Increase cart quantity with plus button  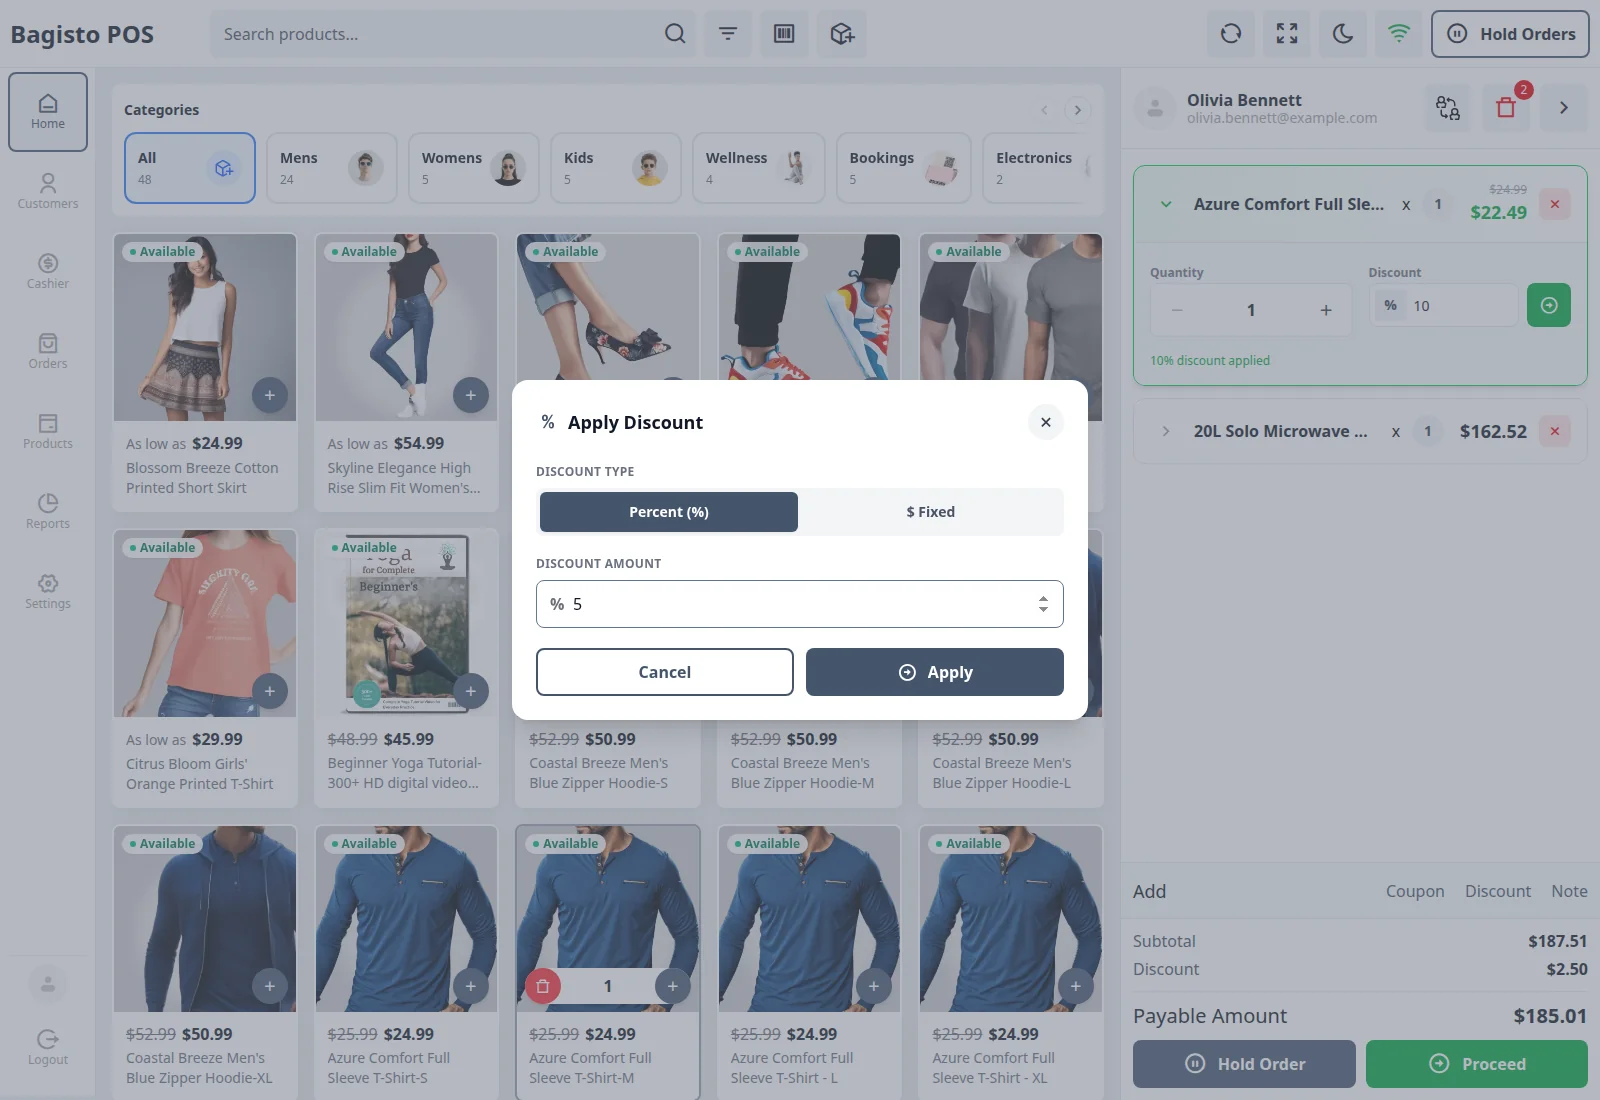click(1326, 310)
